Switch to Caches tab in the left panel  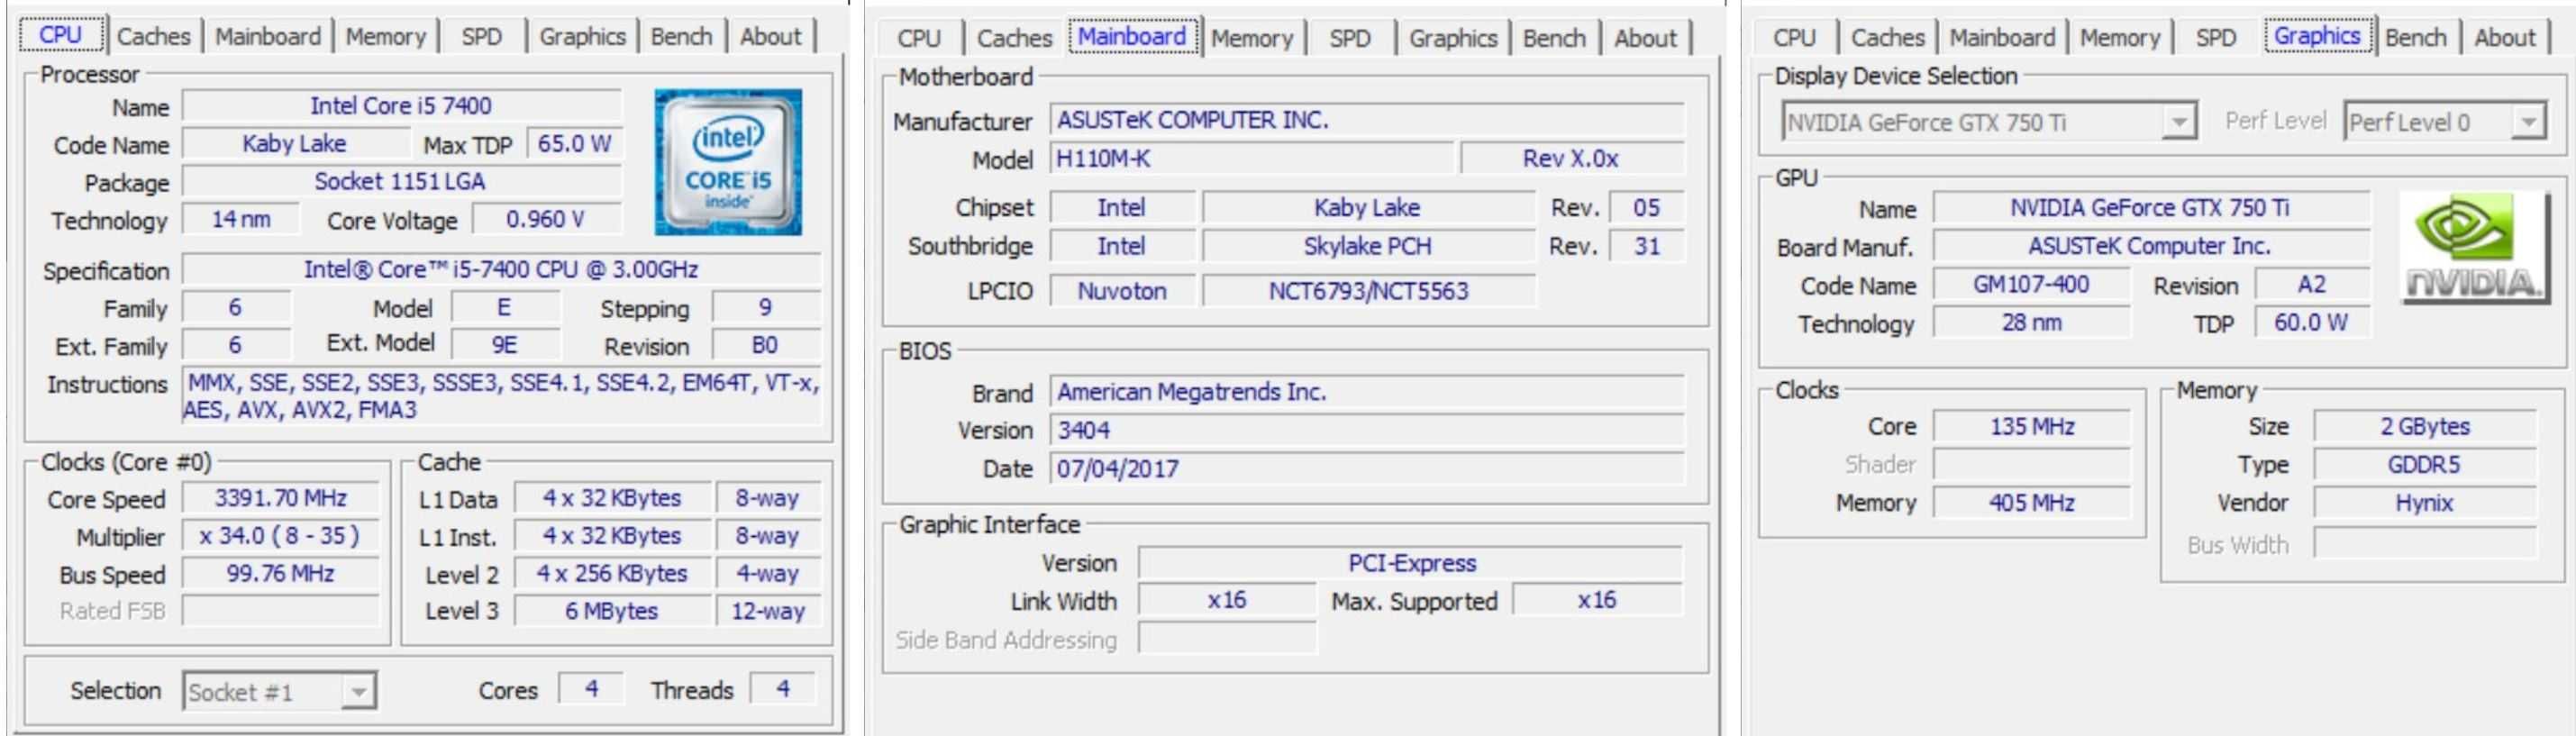tap(153, 36)
